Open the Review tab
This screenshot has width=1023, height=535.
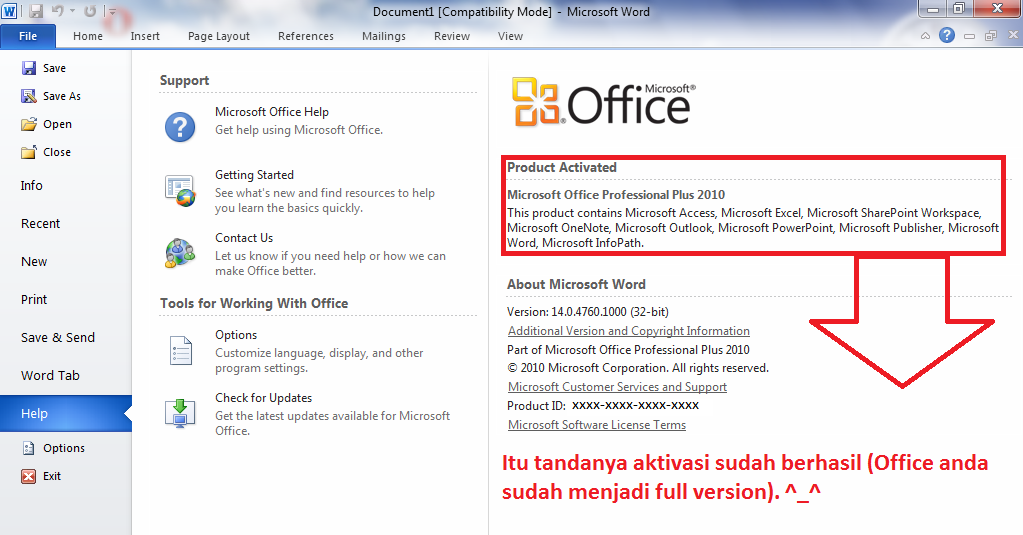[x=451, y=36]
